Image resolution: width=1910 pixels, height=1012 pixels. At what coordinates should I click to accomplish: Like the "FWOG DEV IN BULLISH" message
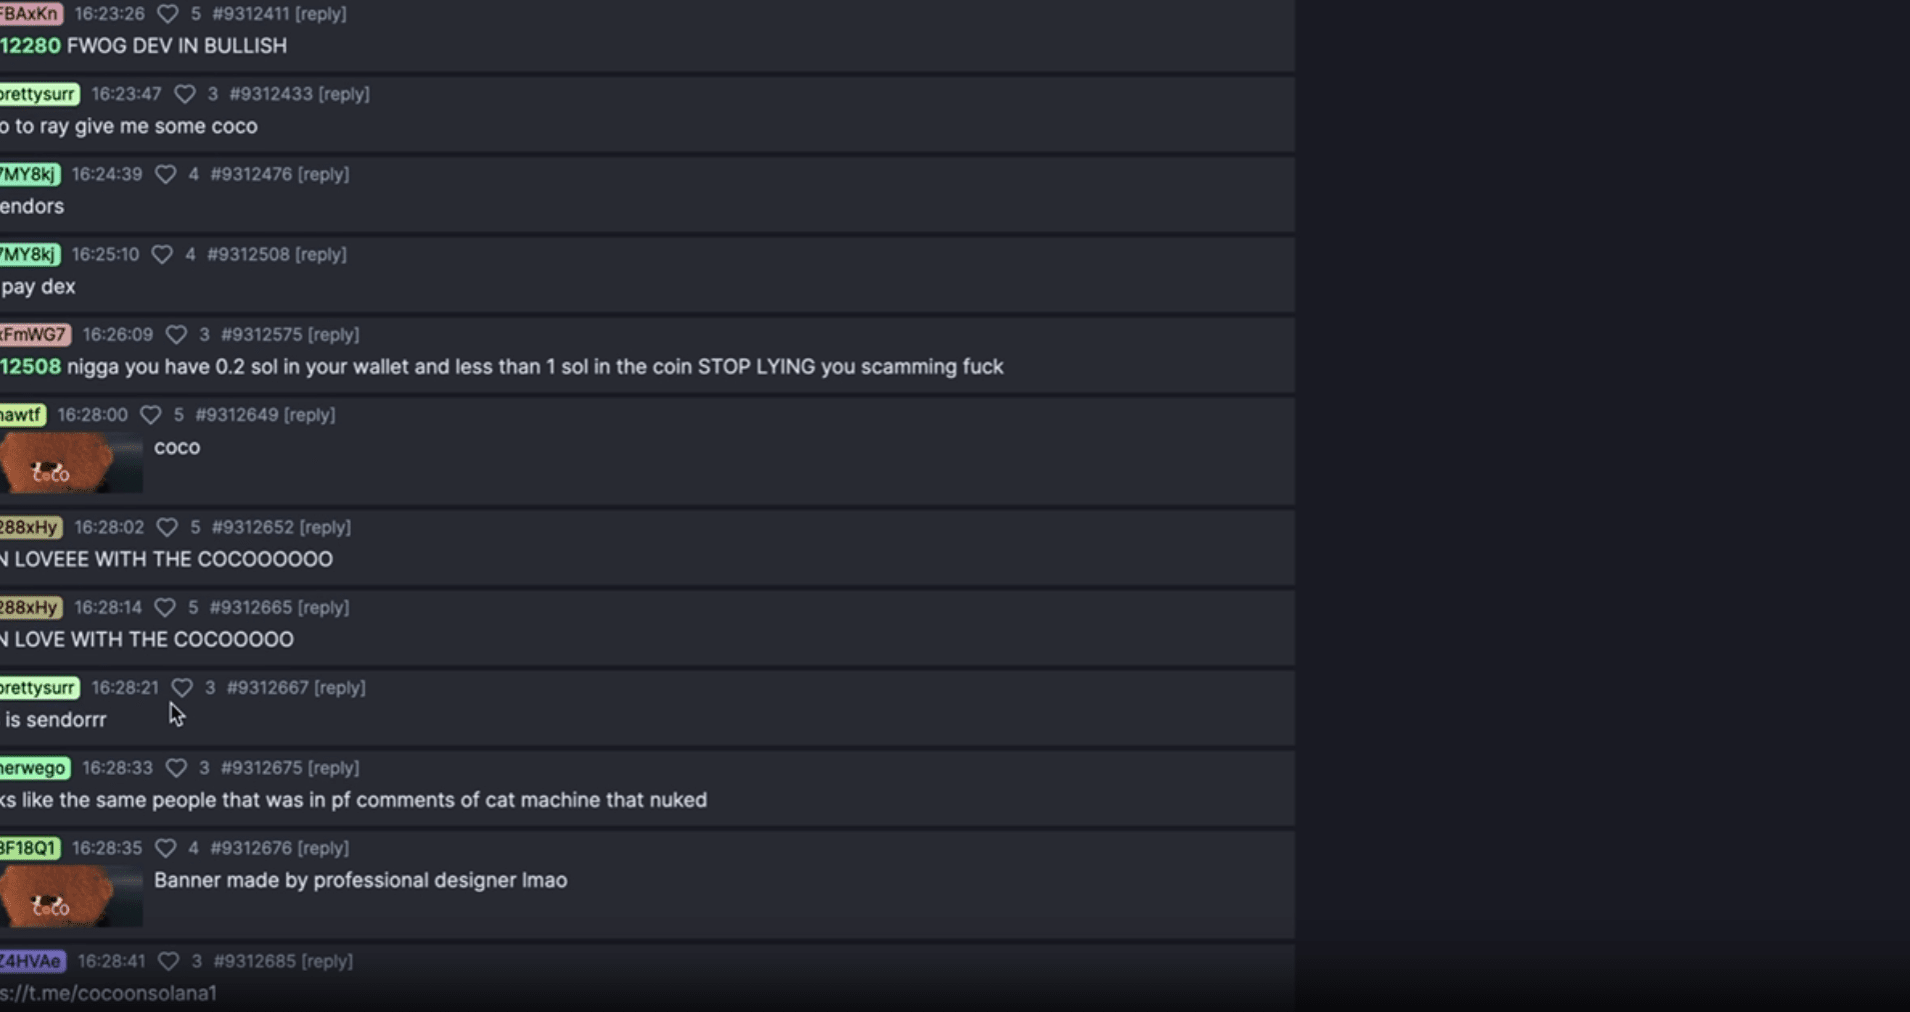[168, 14]
